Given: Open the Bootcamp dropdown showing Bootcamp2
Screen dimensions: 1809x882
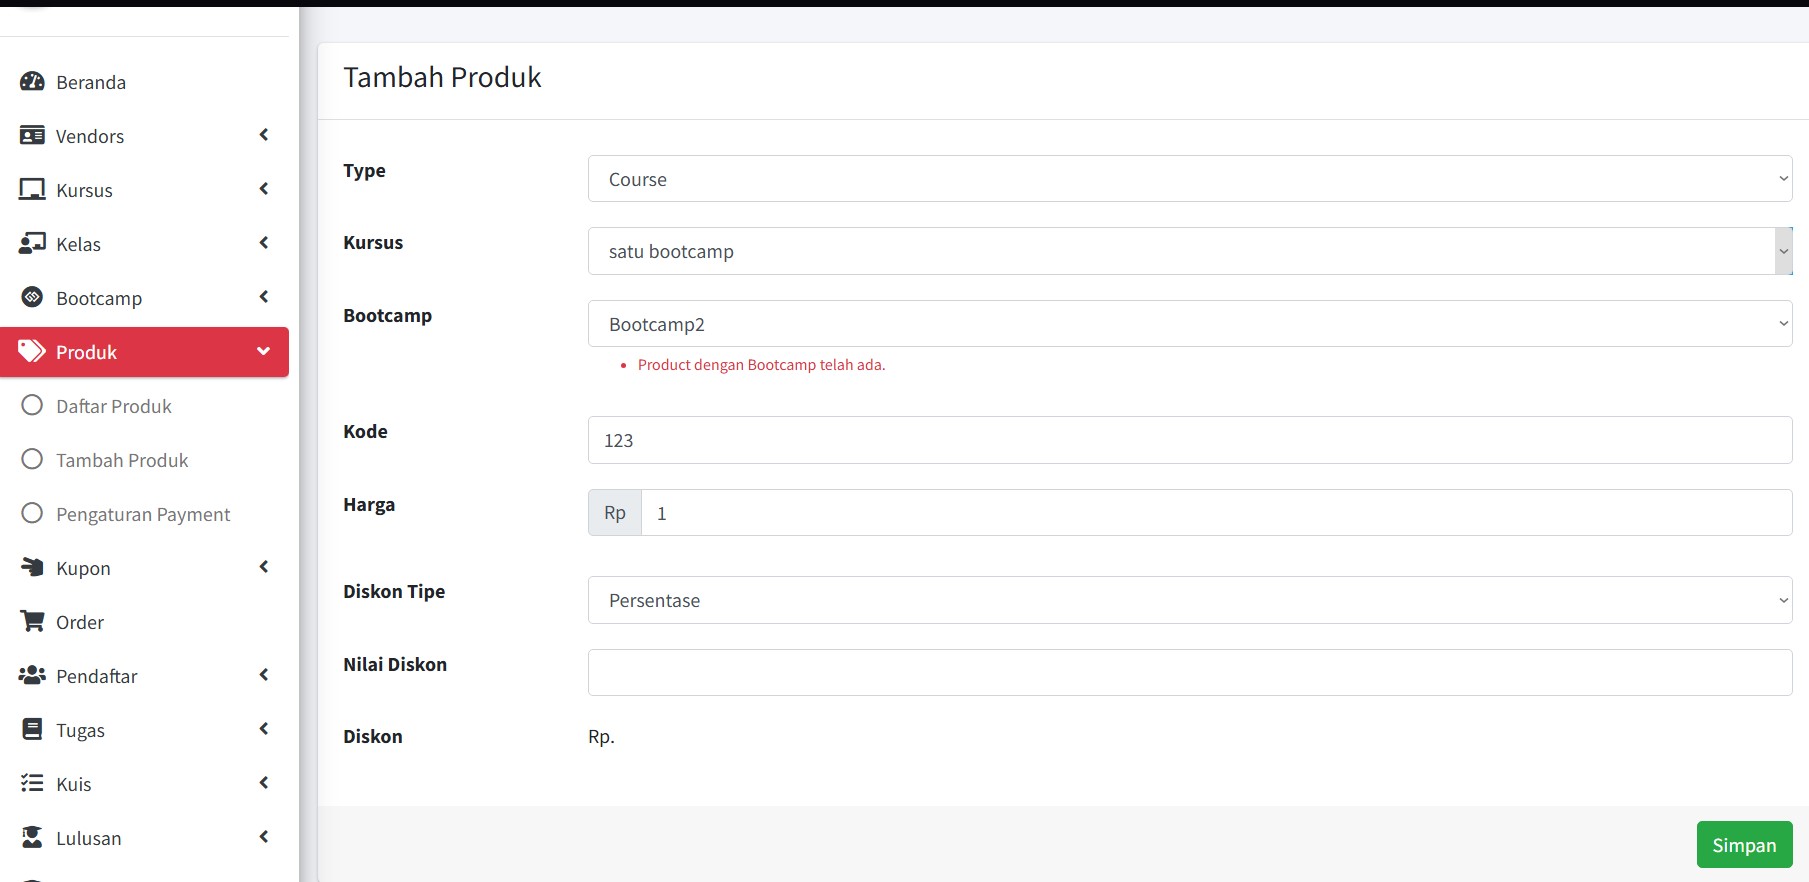Looking at the screenshot, I should click(x=1189, y=324).
